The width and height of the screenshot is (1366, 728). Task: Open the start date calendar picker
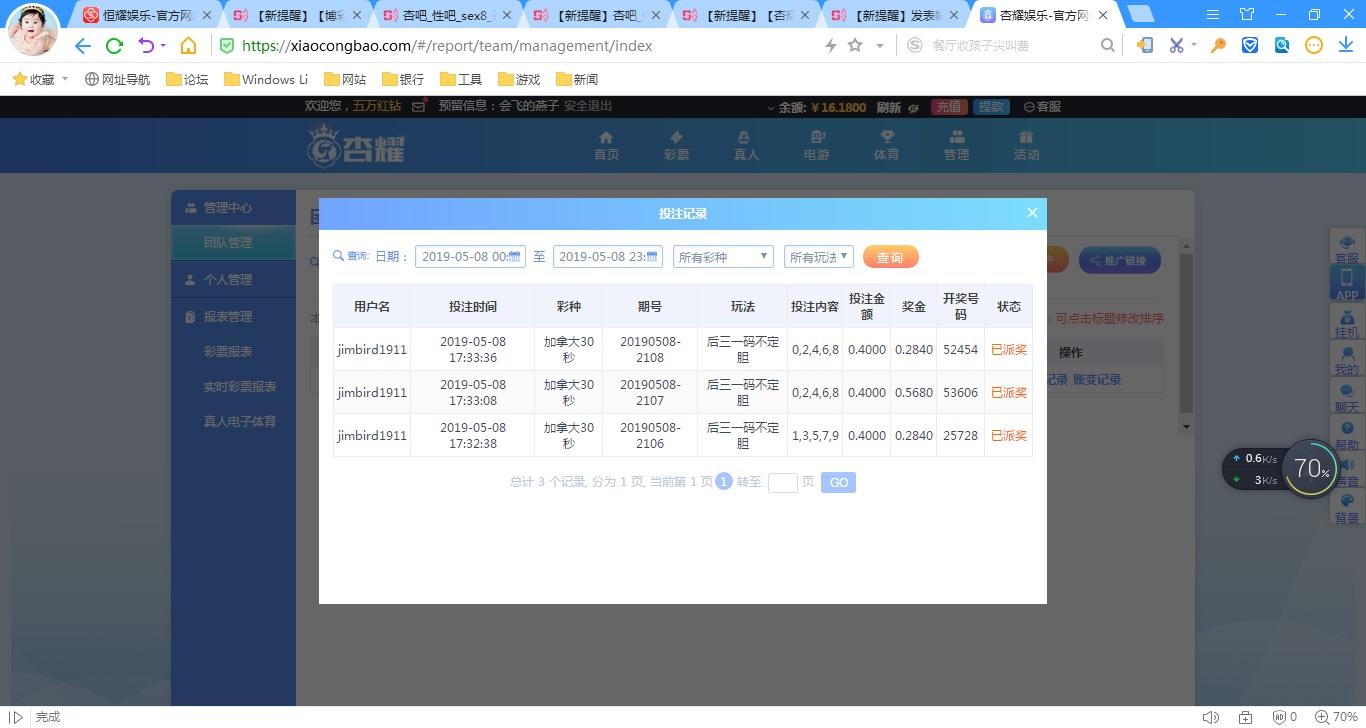(x=515, y=256)
